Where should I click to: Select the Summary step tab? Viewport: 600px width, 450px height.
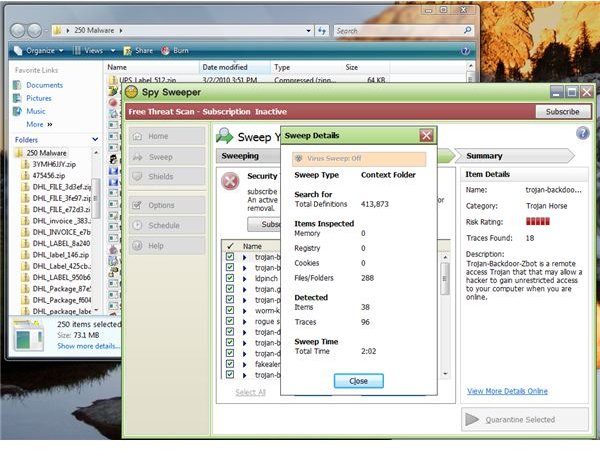515,156
